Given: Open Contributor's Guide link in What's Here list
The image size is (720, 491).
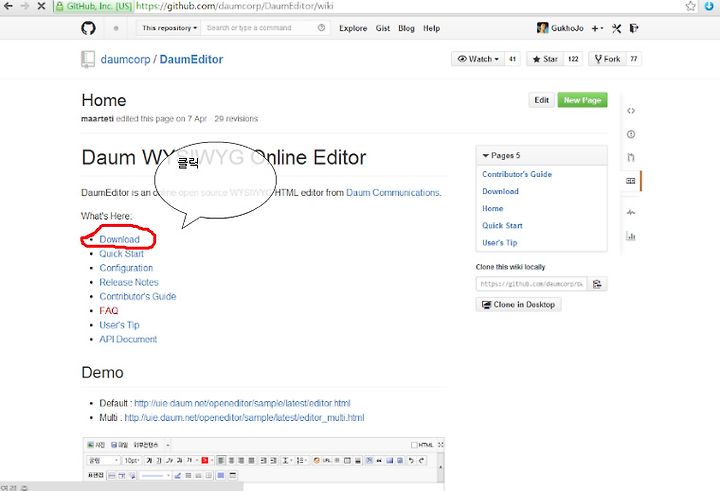Looking at the screenshot, I should pos(138,296).
